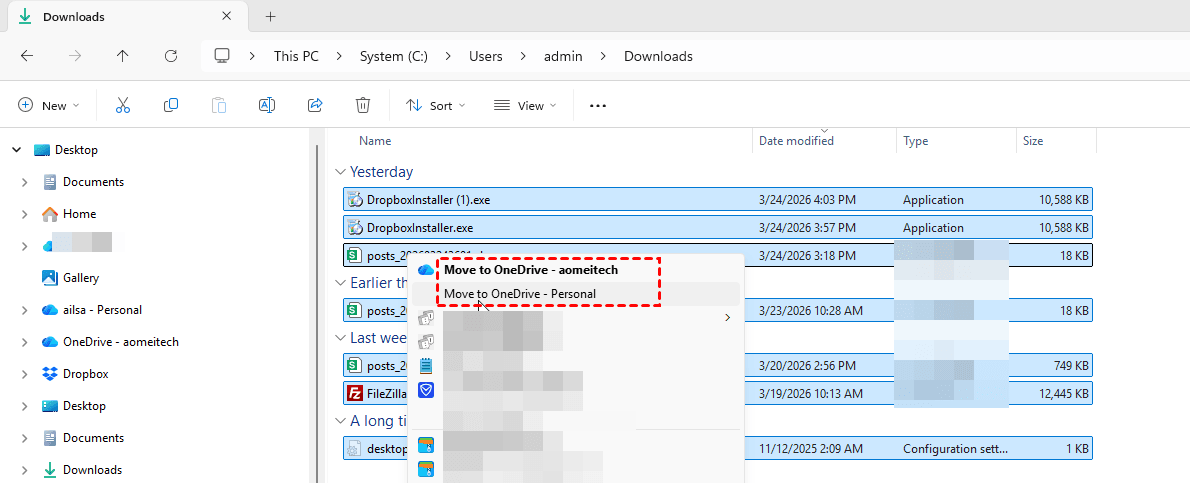Click date 3/20/2026 2:56 PM cell

[x=808, y=366]
